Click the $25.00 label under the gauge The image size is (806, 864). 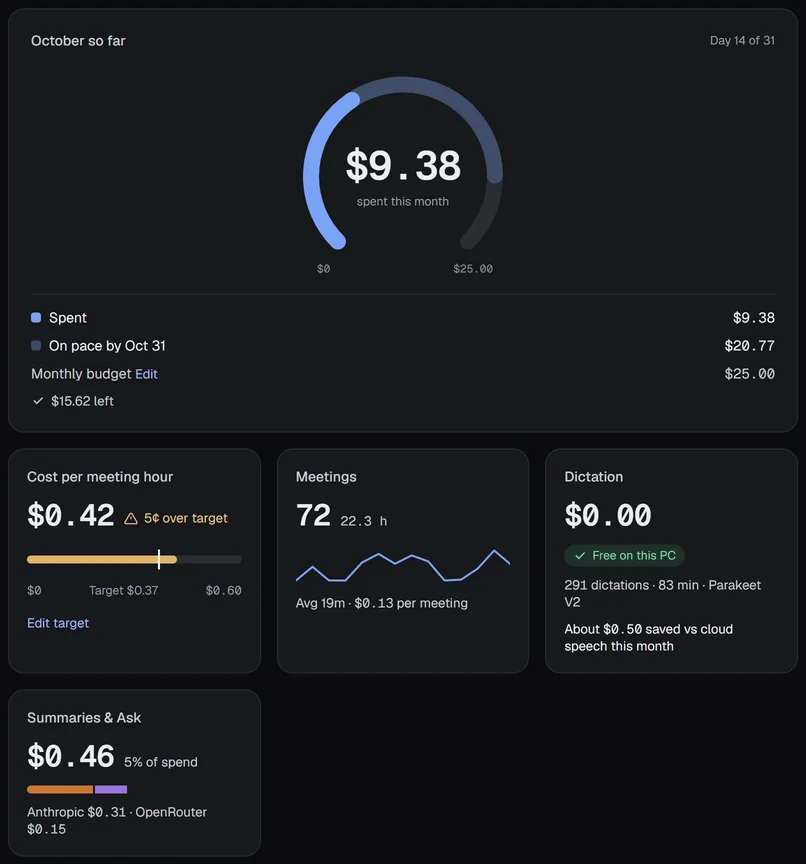pos(473,269)
